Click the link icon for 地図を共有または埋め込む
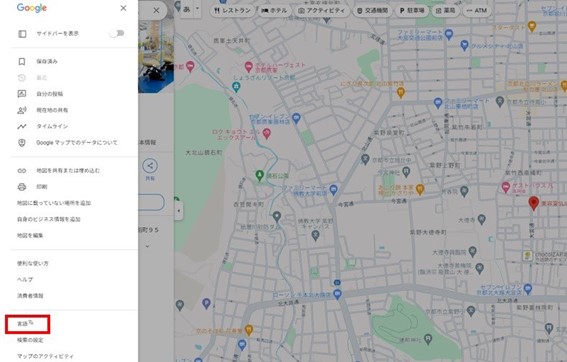 [x=22, y=170]
